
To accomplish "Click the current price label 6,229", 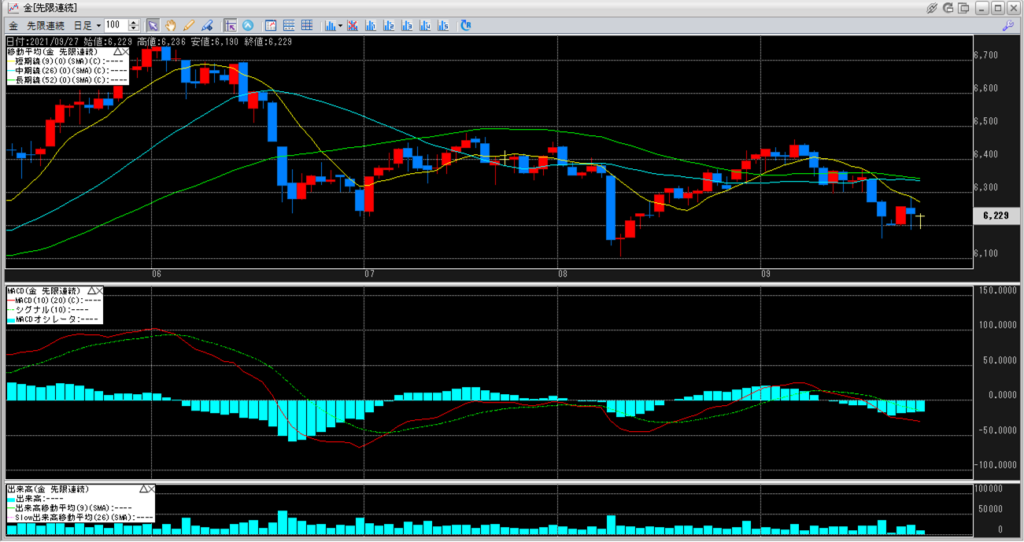I will pos(997,215).
